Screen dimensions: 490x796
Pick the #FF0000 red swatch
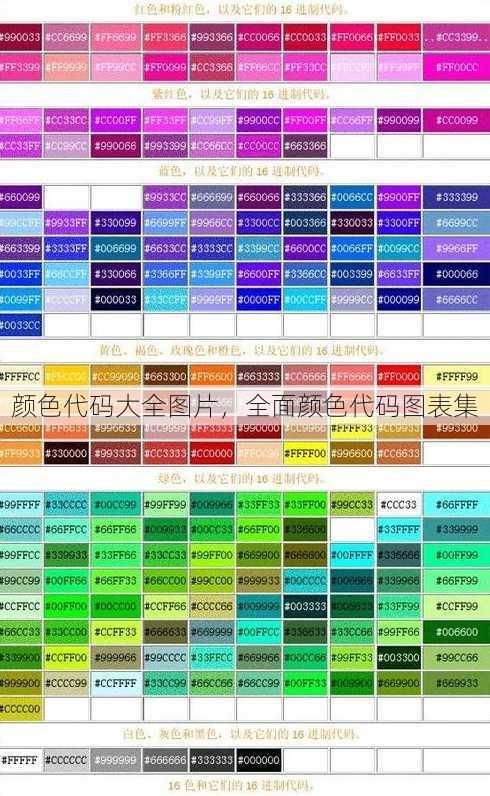[399, 377]
